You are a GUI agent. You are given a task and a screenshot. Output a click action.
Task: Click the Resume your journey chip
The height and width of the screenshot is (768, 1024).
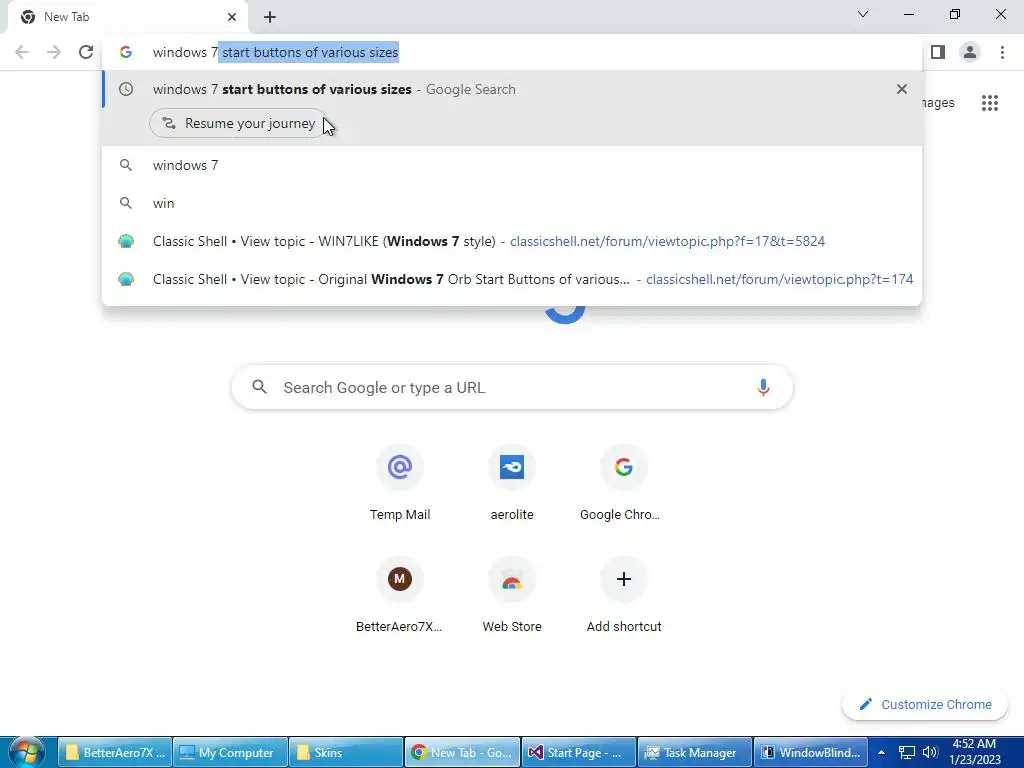pyautogui.click(x=239, y=123)
